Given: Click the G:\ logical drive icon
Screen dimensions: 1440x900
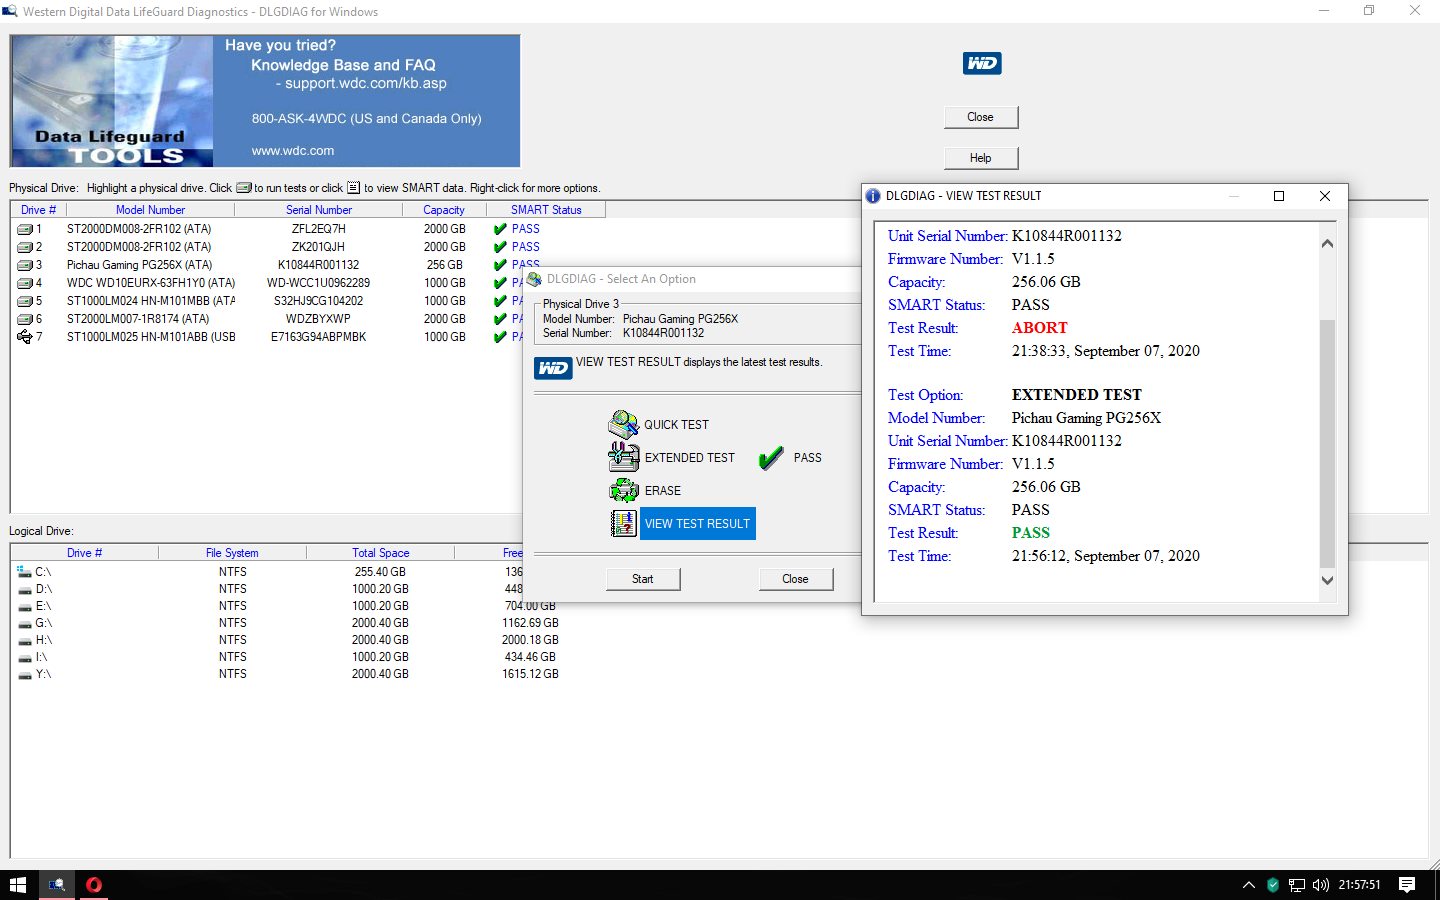Looking at the screenshot, I should tap(24, 623).
